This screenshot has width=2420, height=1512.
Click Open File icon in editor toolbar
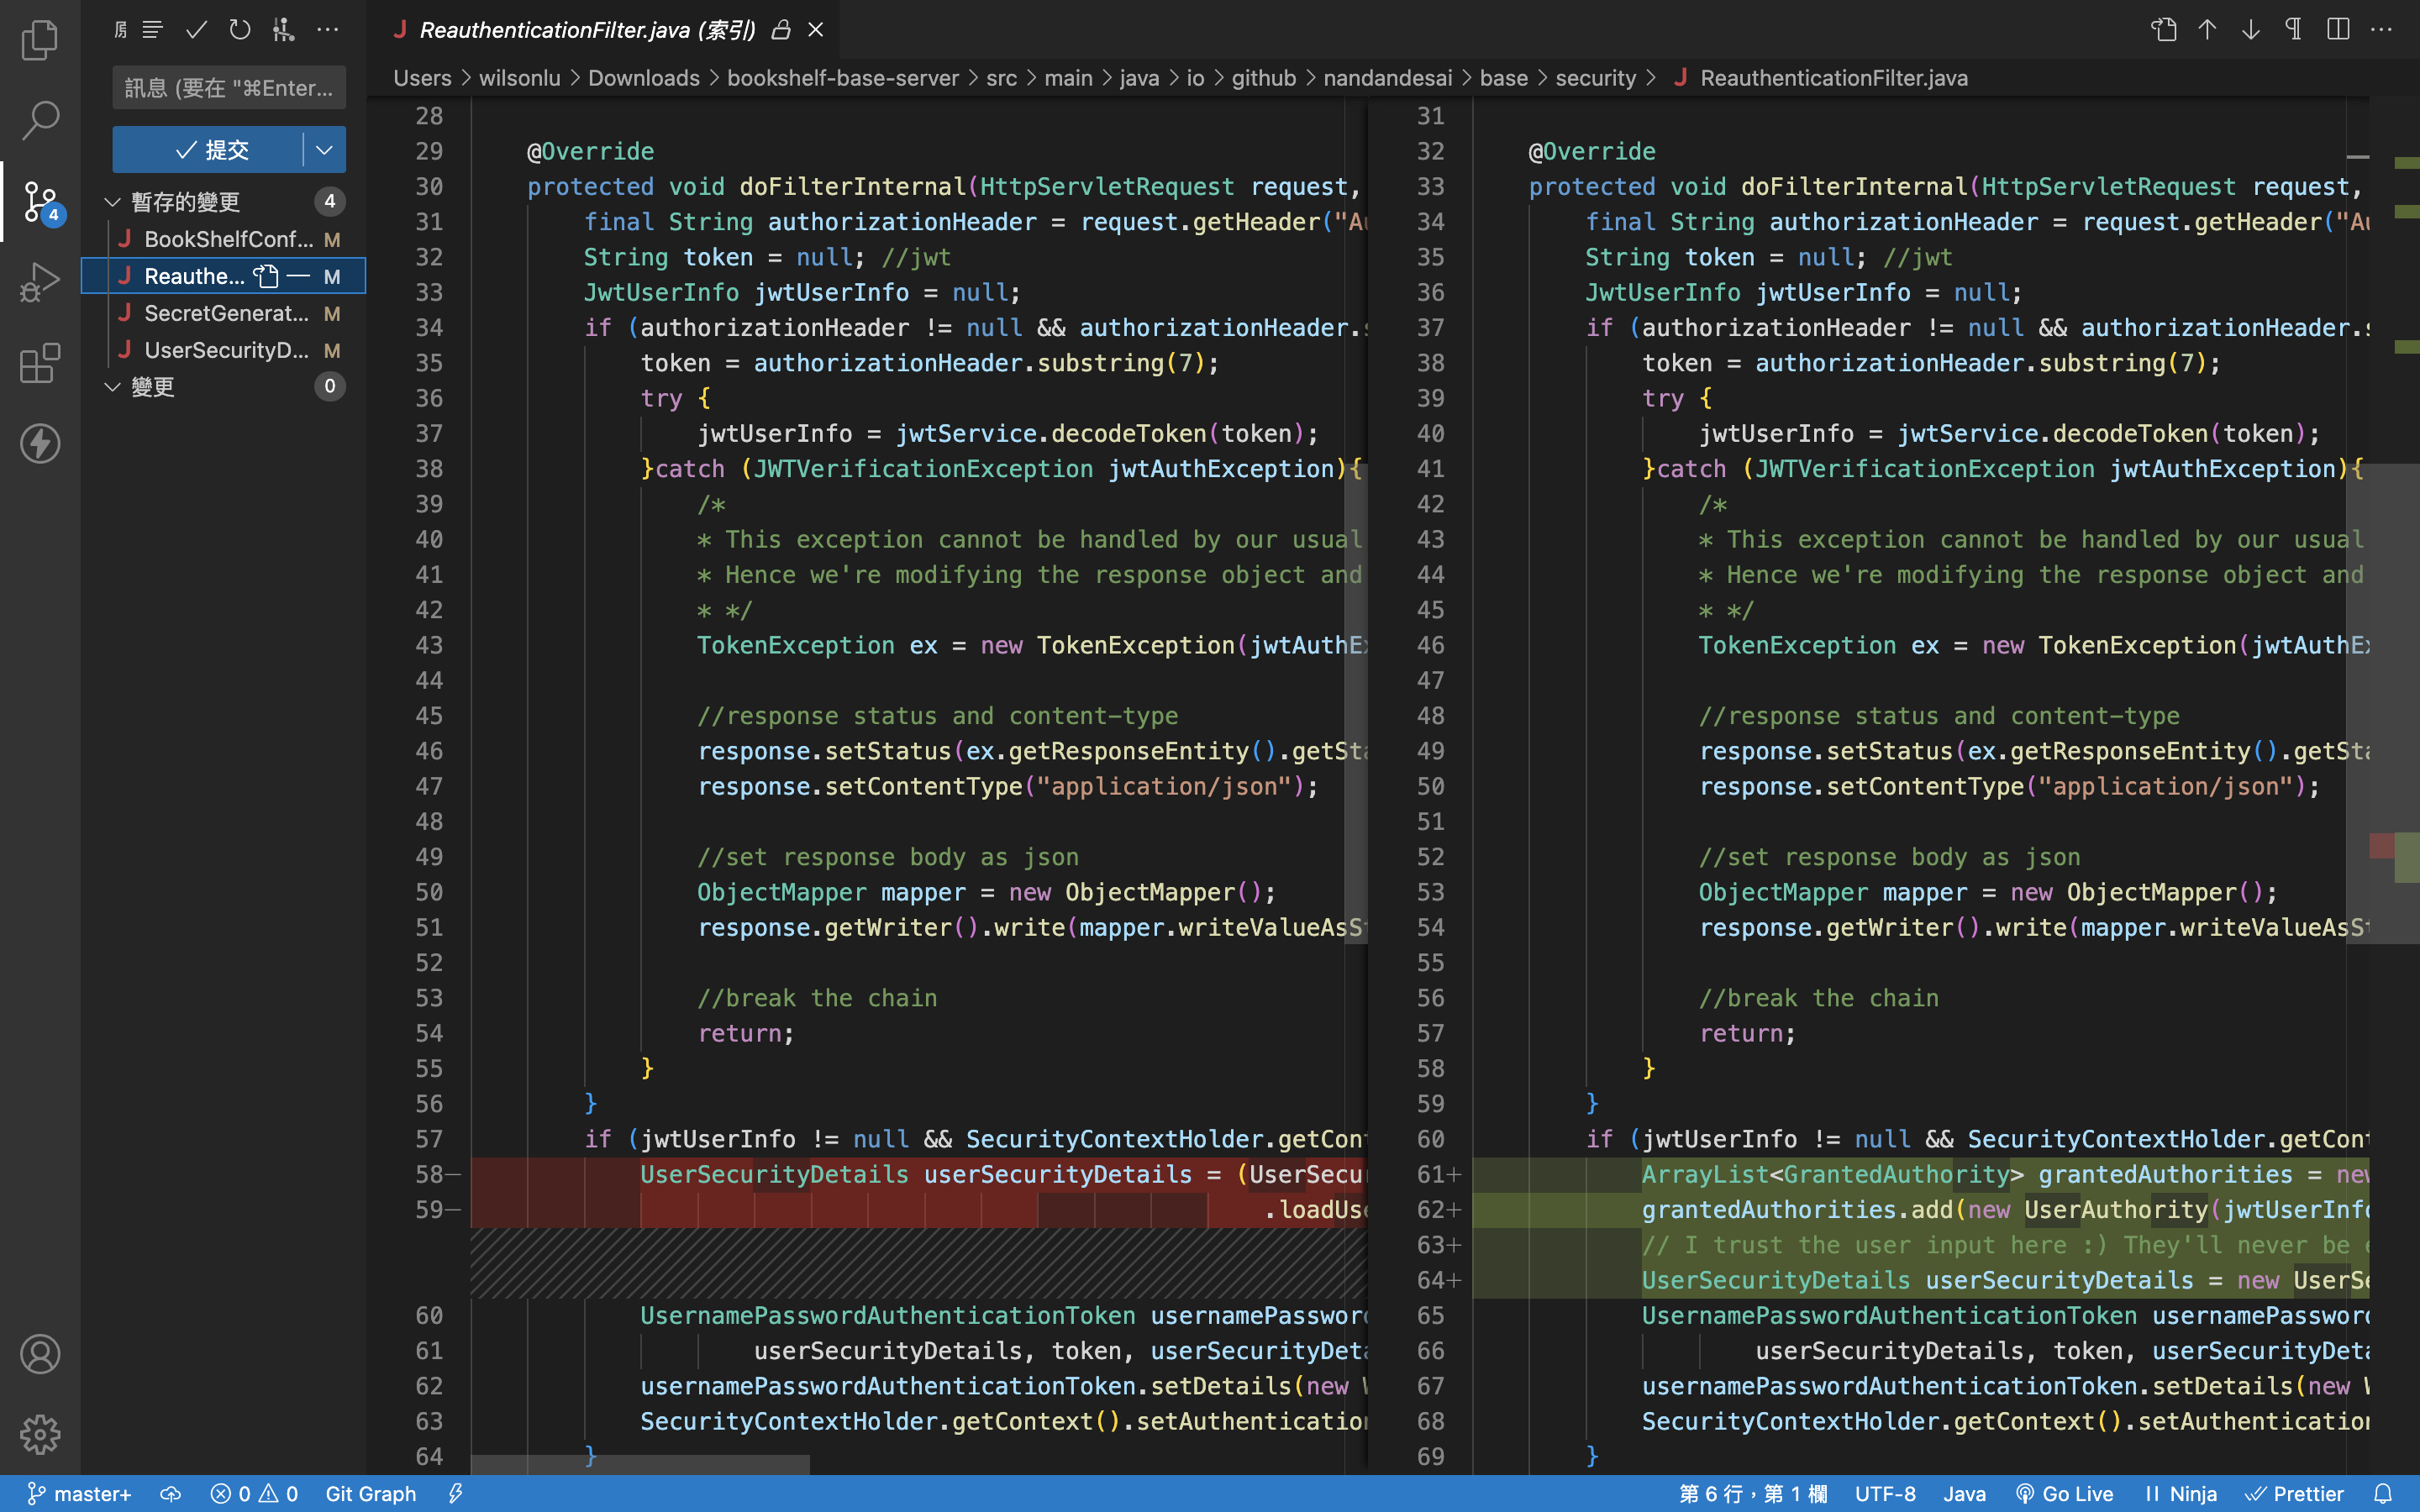pos(2164,30)
